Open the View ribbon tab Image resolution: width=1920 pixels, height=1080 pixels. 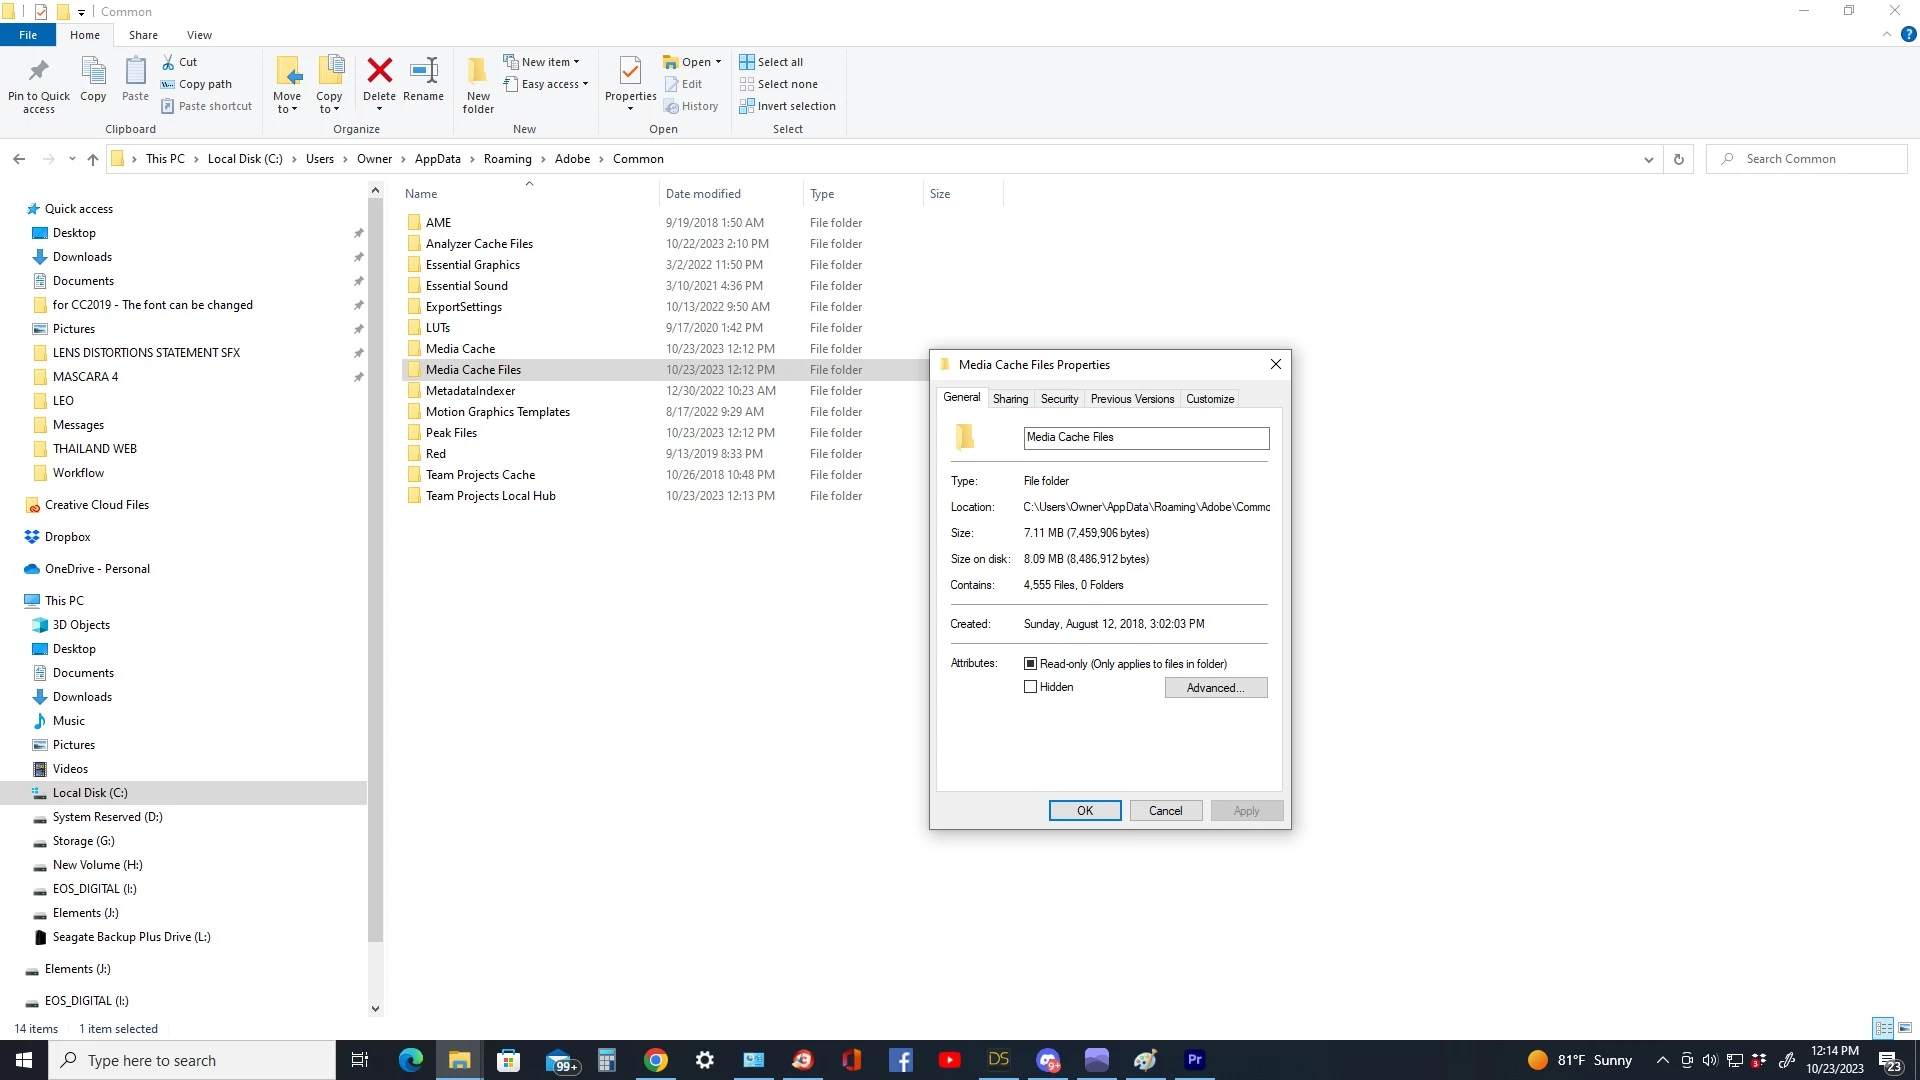(199, 35)
